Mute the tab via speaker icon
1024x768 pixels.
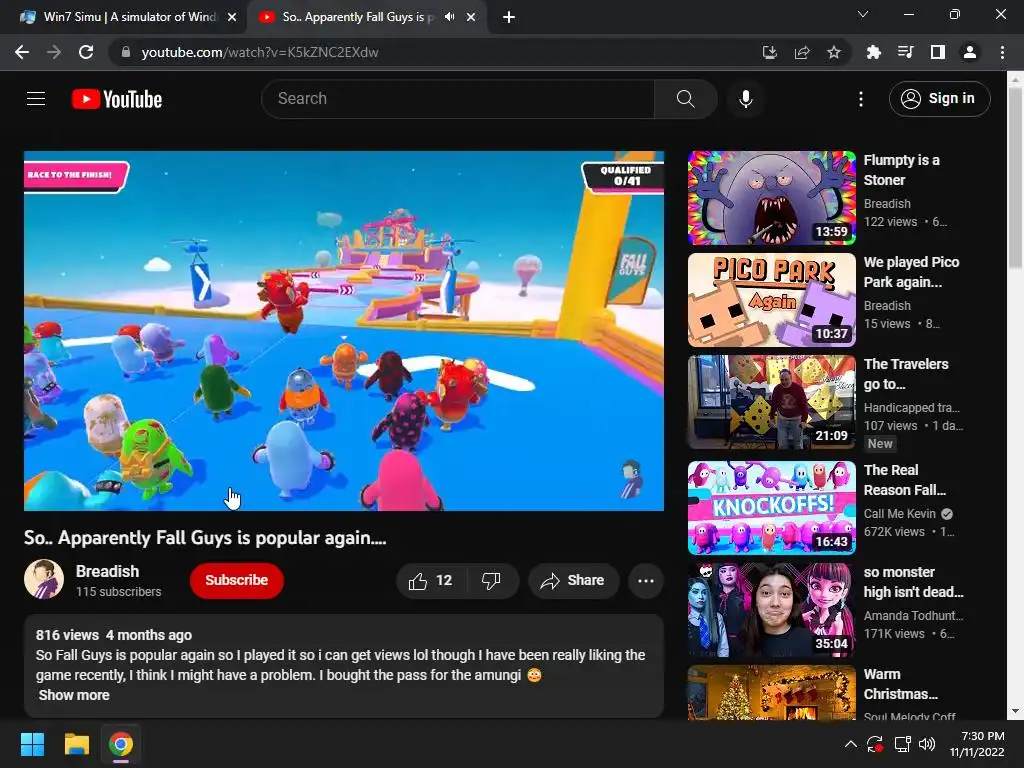pos(449,17)
